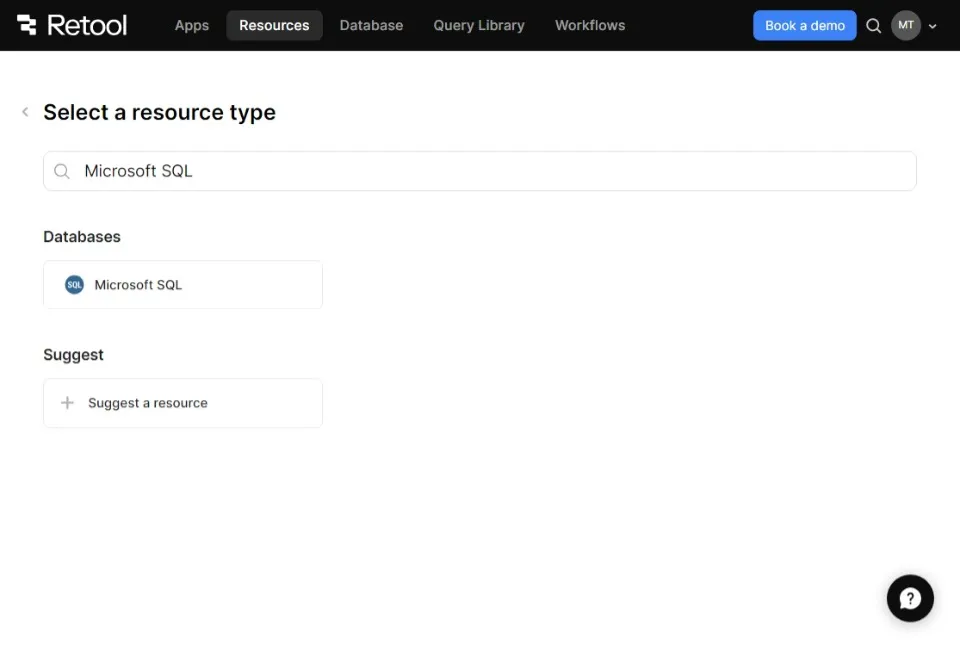Click the MT user avatar
Viewport: 960px width, 647px height.
[905, 25]
